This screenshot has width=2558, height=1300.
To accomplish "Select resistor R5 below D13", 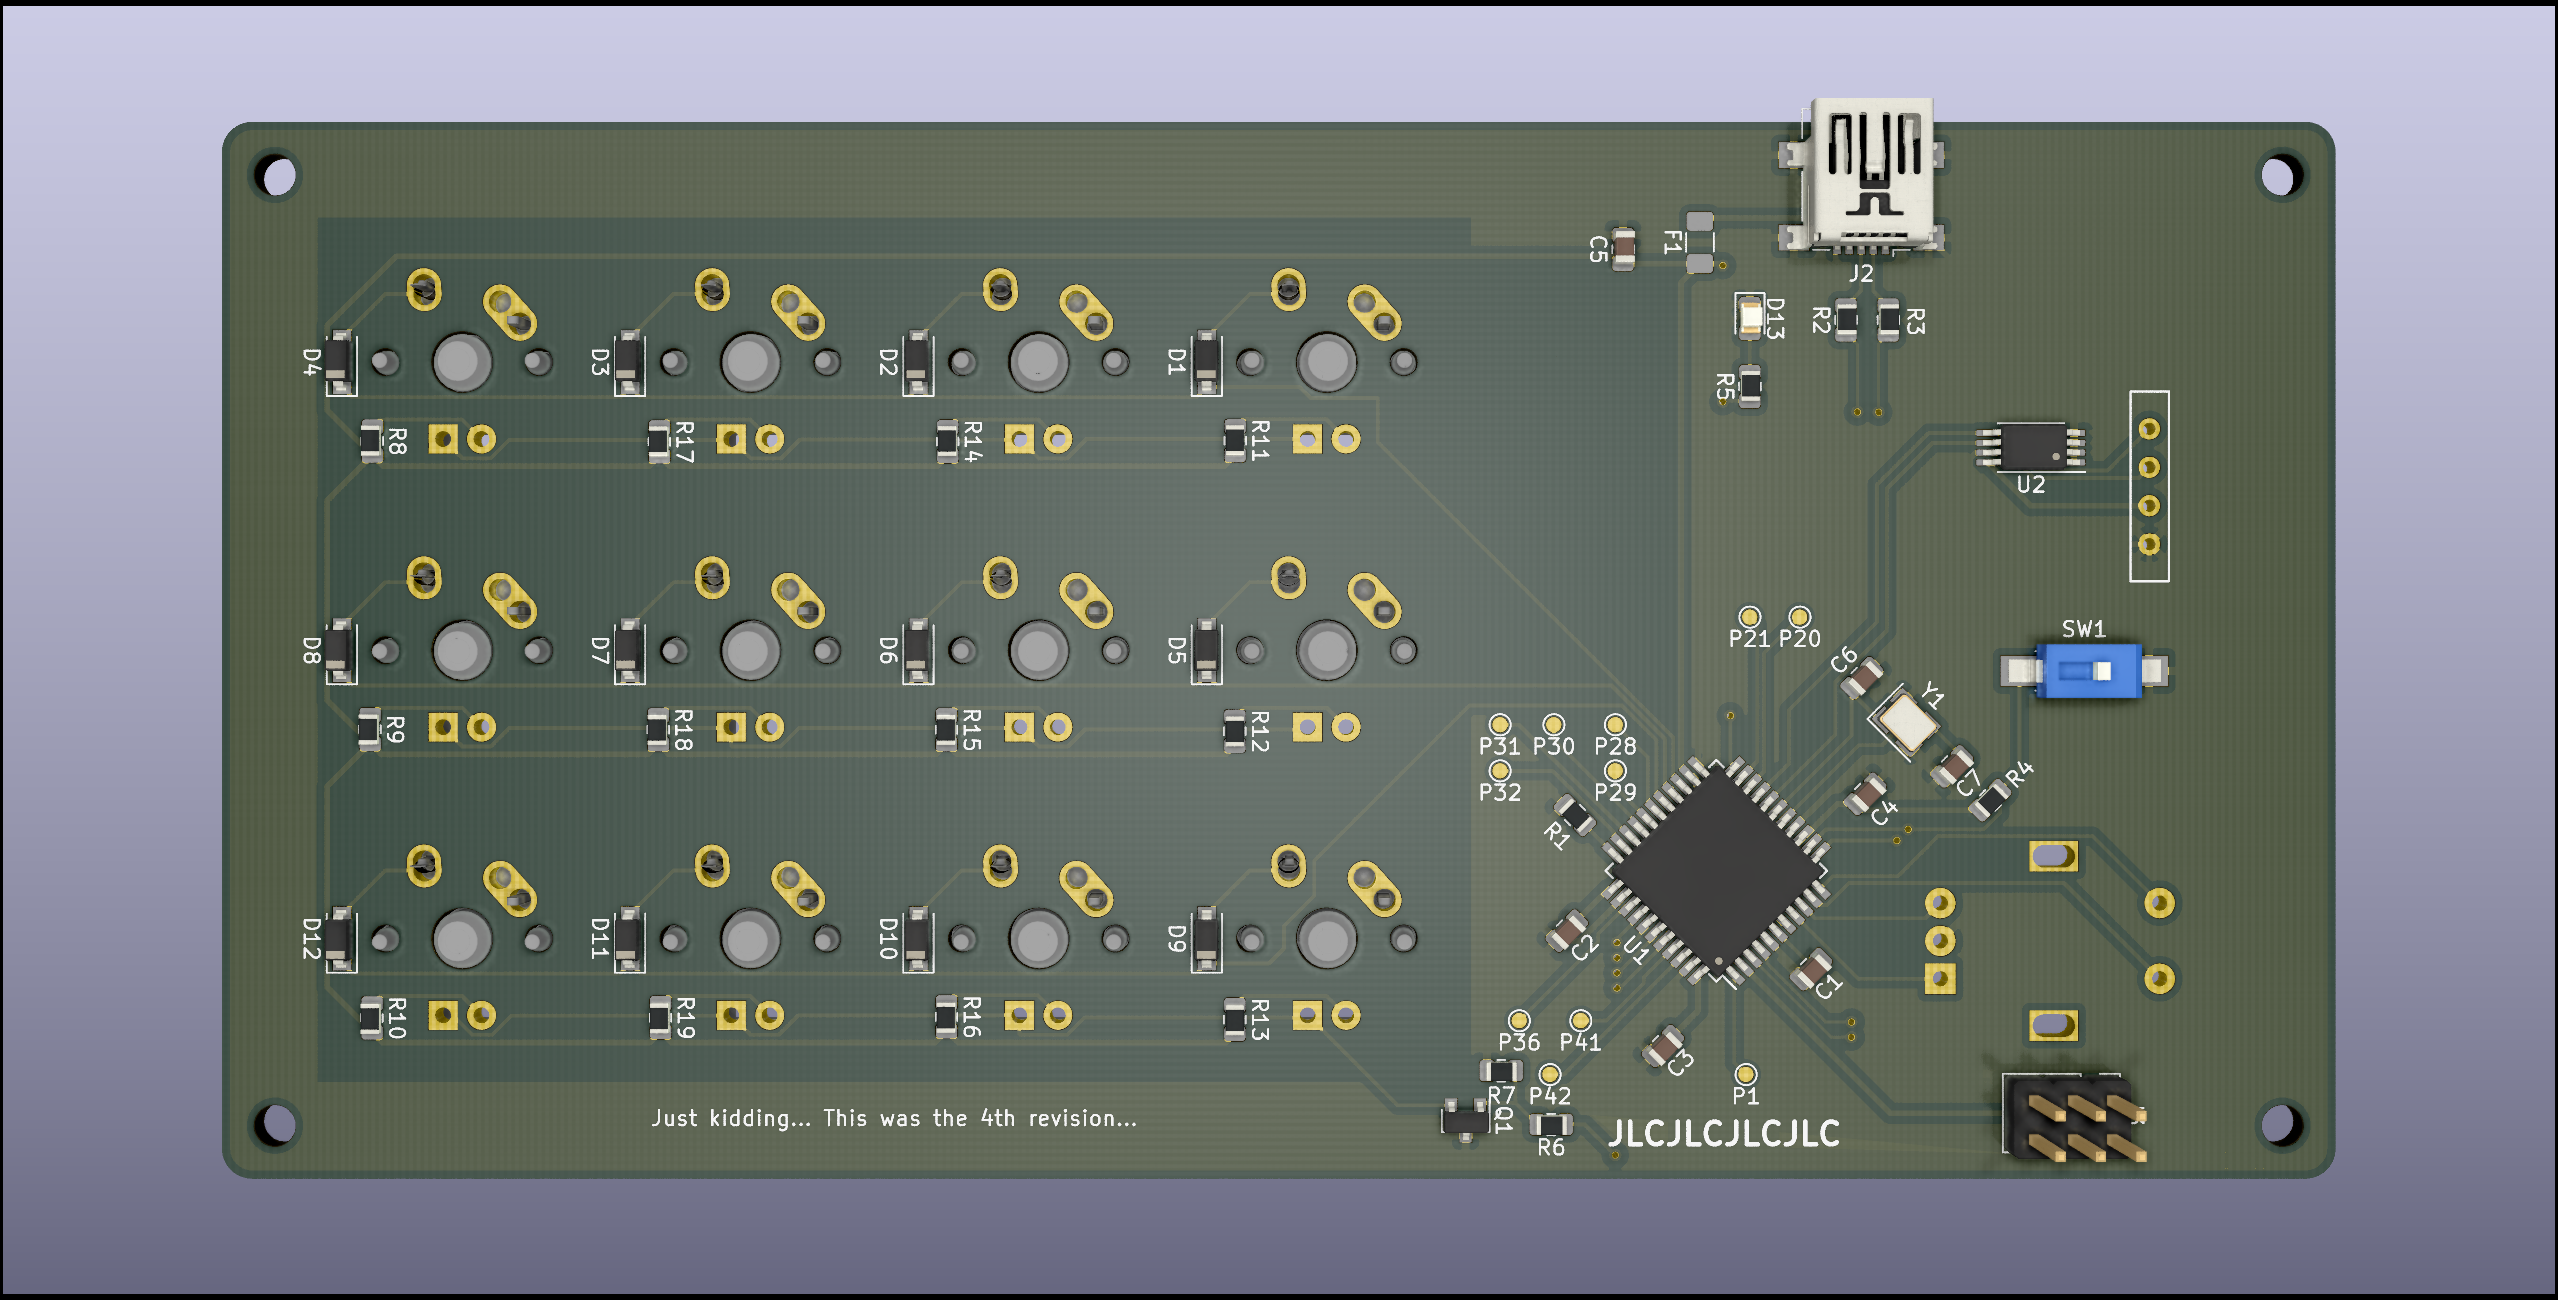I will click(x=1750, y=387).
